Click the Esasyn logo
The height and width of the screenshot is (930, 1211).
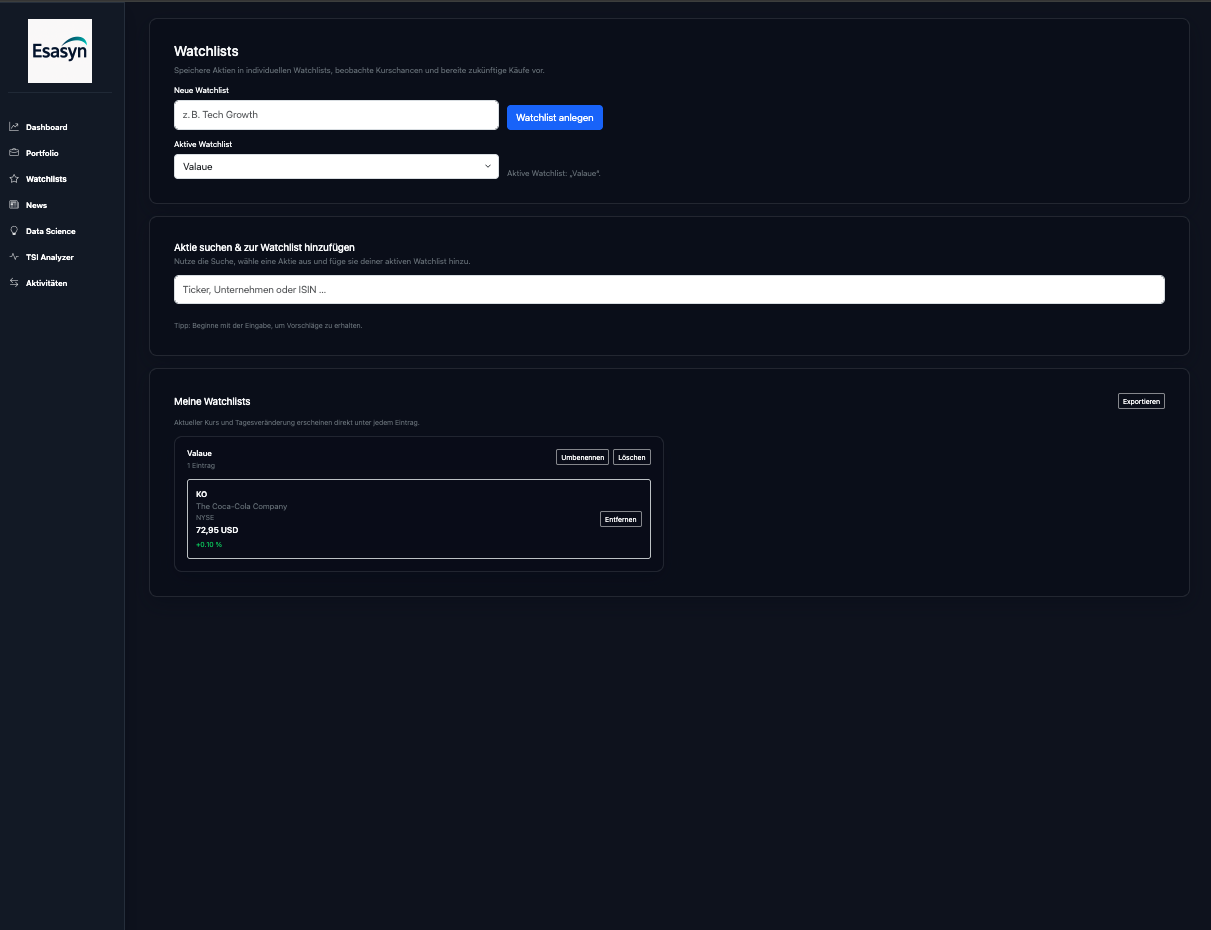60,51
